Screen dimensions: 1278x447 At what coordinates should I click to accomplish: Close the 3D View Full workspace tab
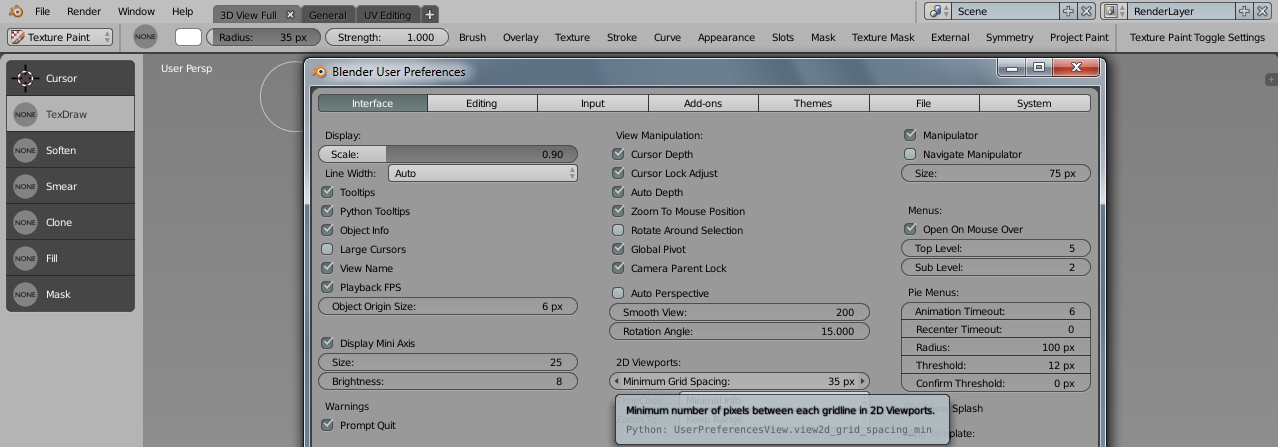tap(290, 15)
